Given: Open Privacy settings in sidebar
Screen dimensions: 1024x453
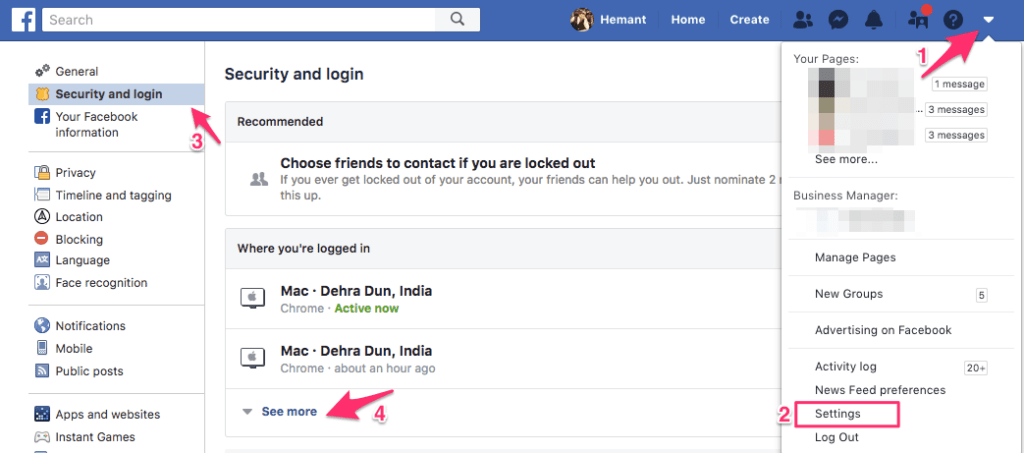Looking at the screenshot, I should pyautogui.click(x=75, y=173).
